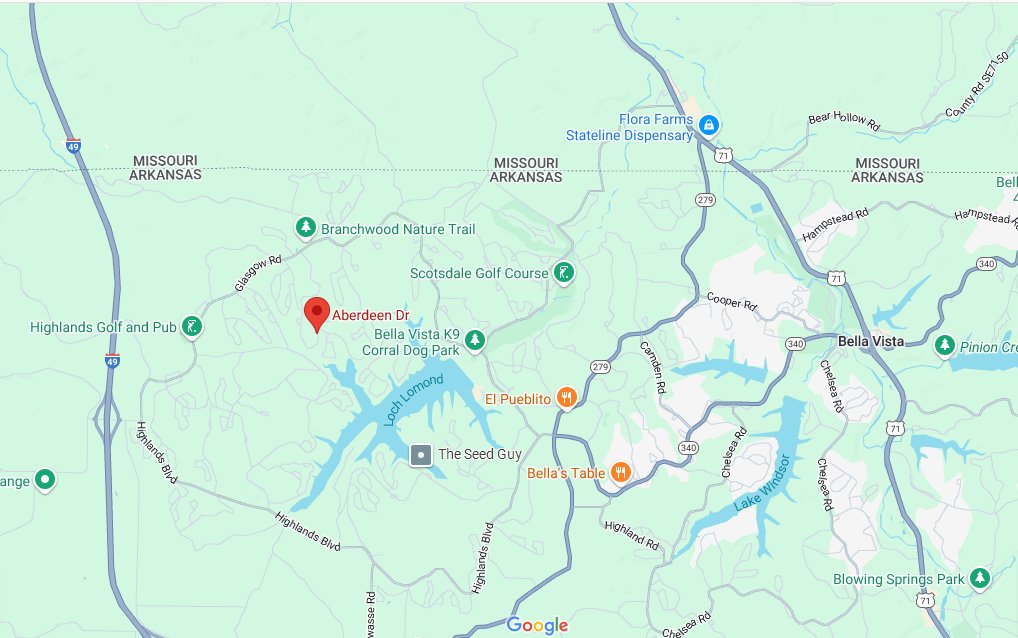Select The Seed Guy business marker
Viewport: 1018px width, 638px height.
421,455
